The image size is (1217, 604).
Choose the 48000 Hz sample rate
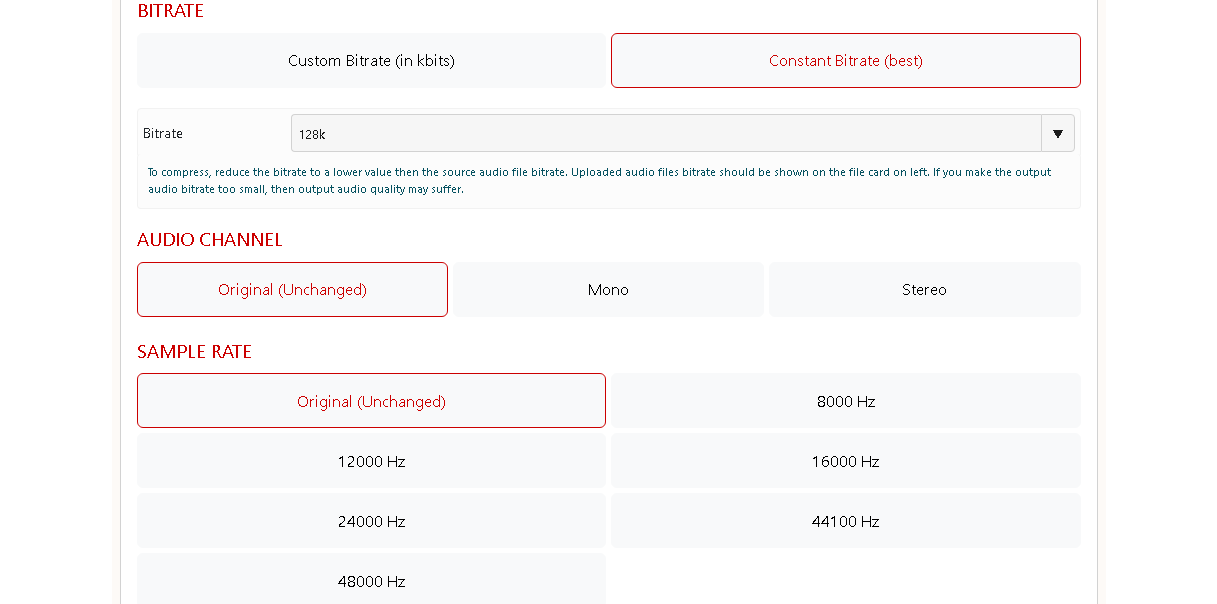click(371, 581)
